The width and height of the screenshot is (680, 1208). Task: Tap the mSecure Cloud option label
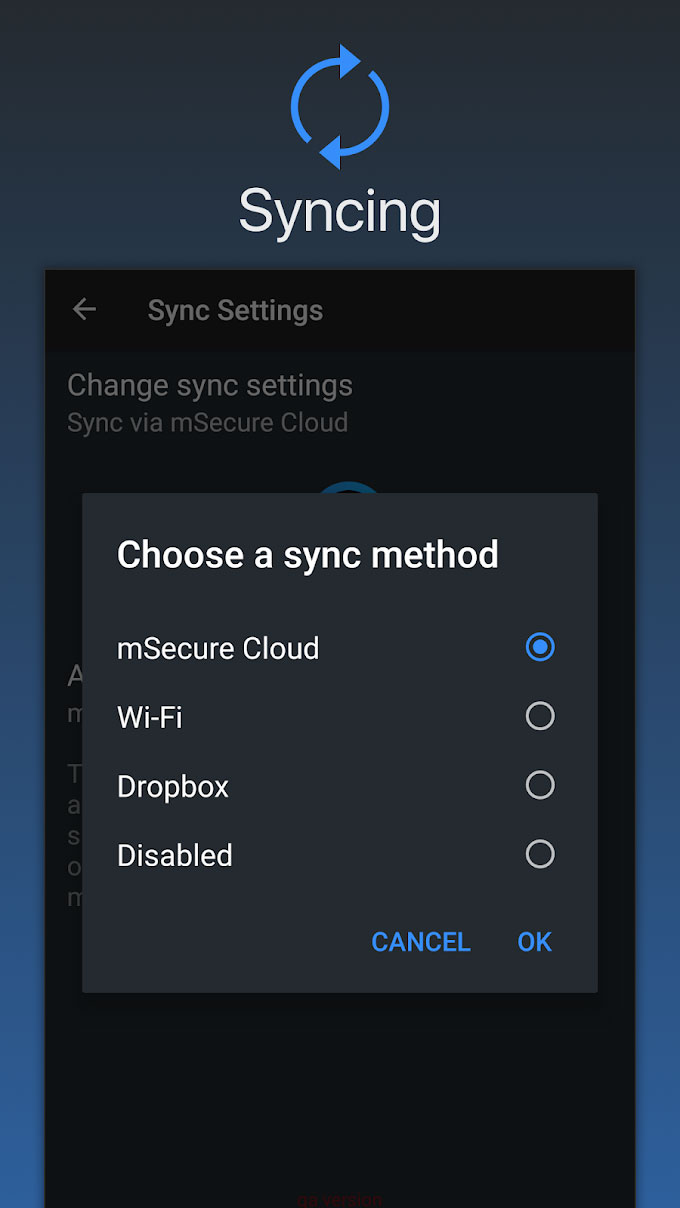click(218, 648)
